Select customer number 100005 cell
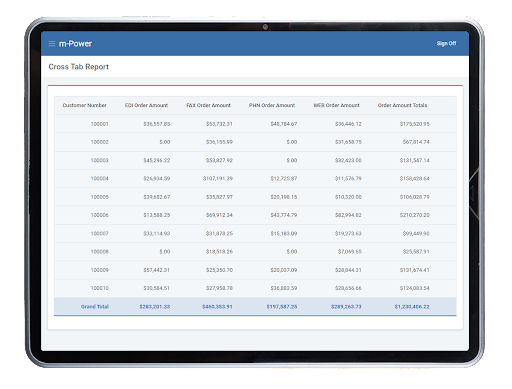 click(100, 197)
